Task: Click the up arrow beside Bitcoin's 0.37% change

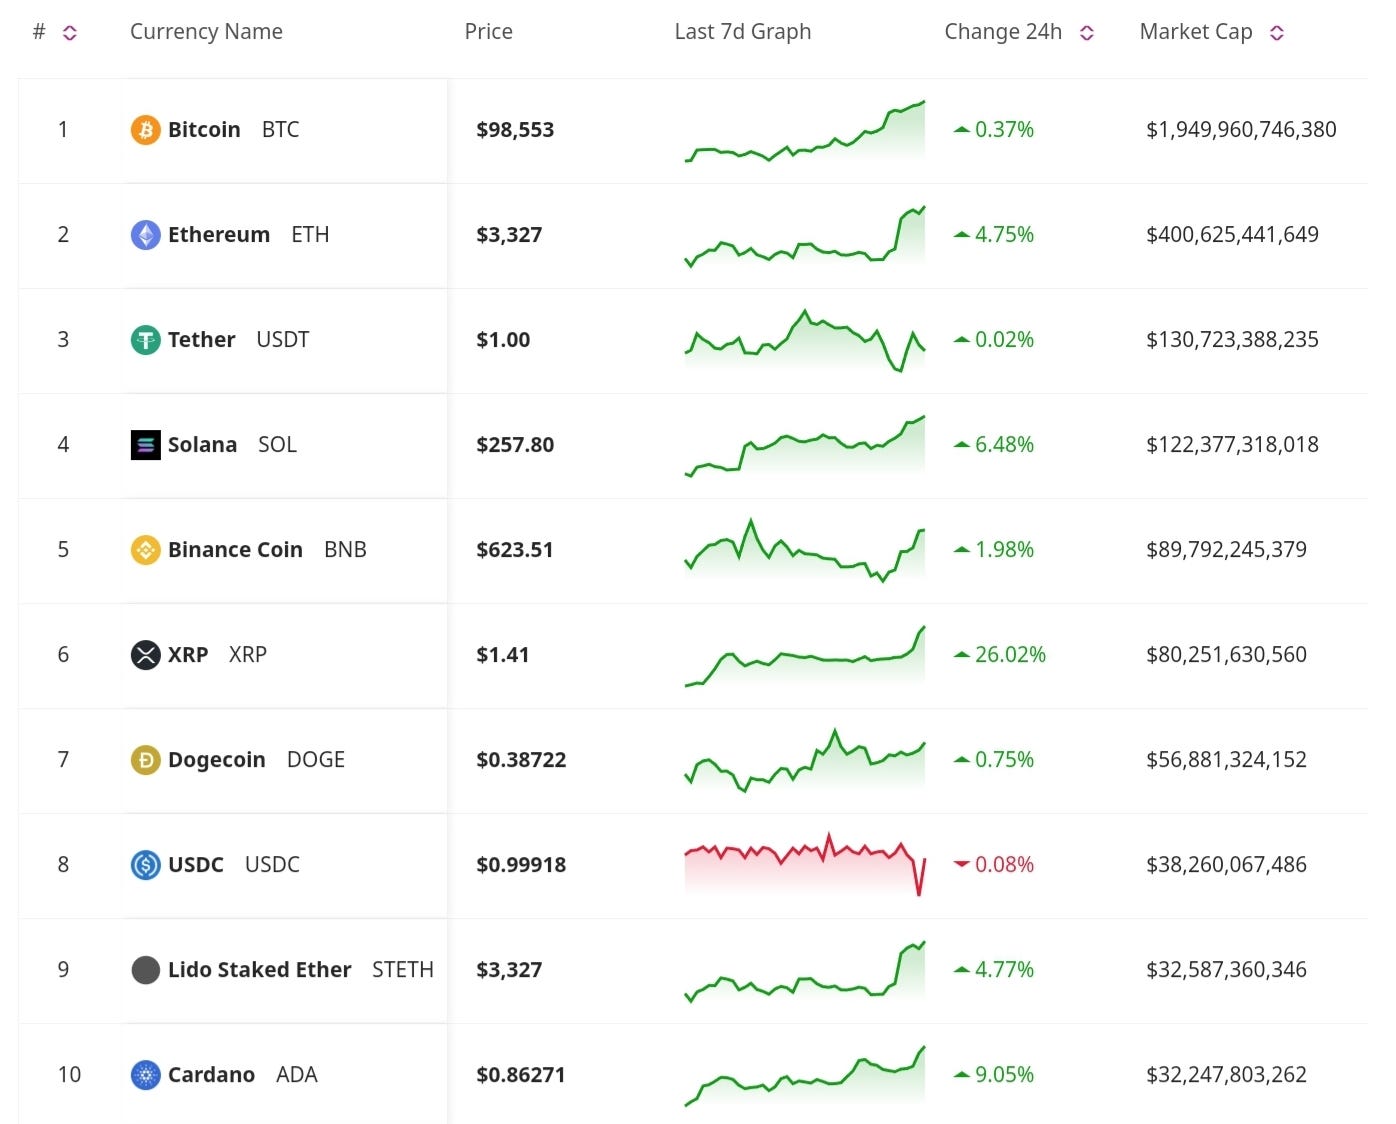Action: click(x=962, y=130)
